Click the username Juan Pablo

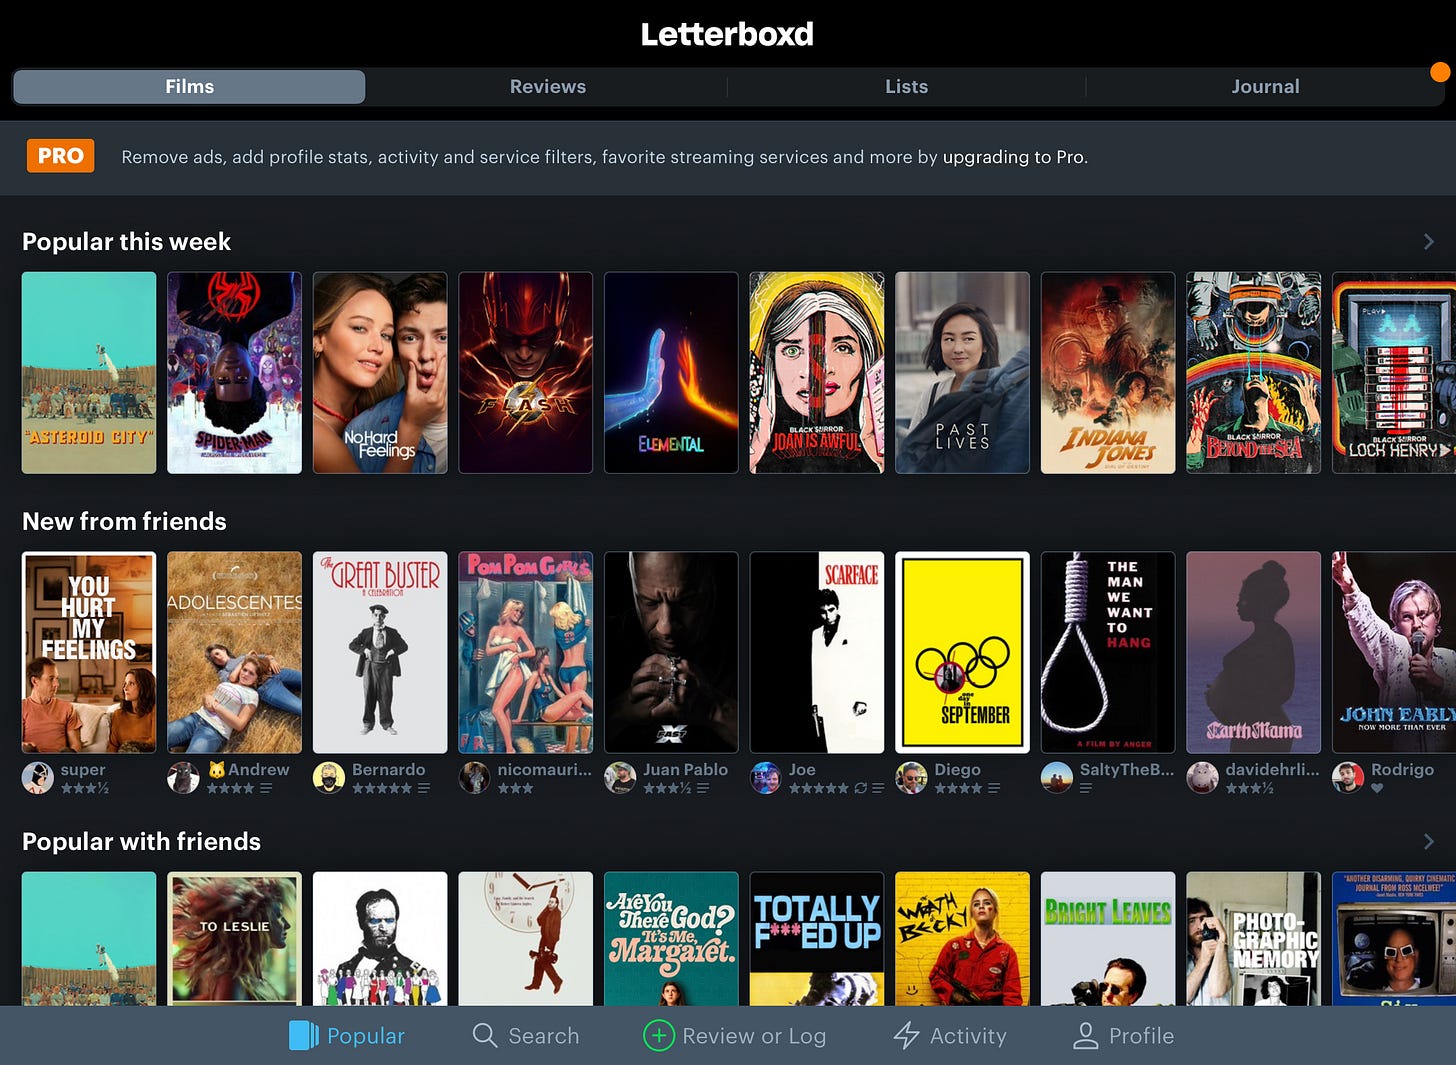click(x=685, y=770)
